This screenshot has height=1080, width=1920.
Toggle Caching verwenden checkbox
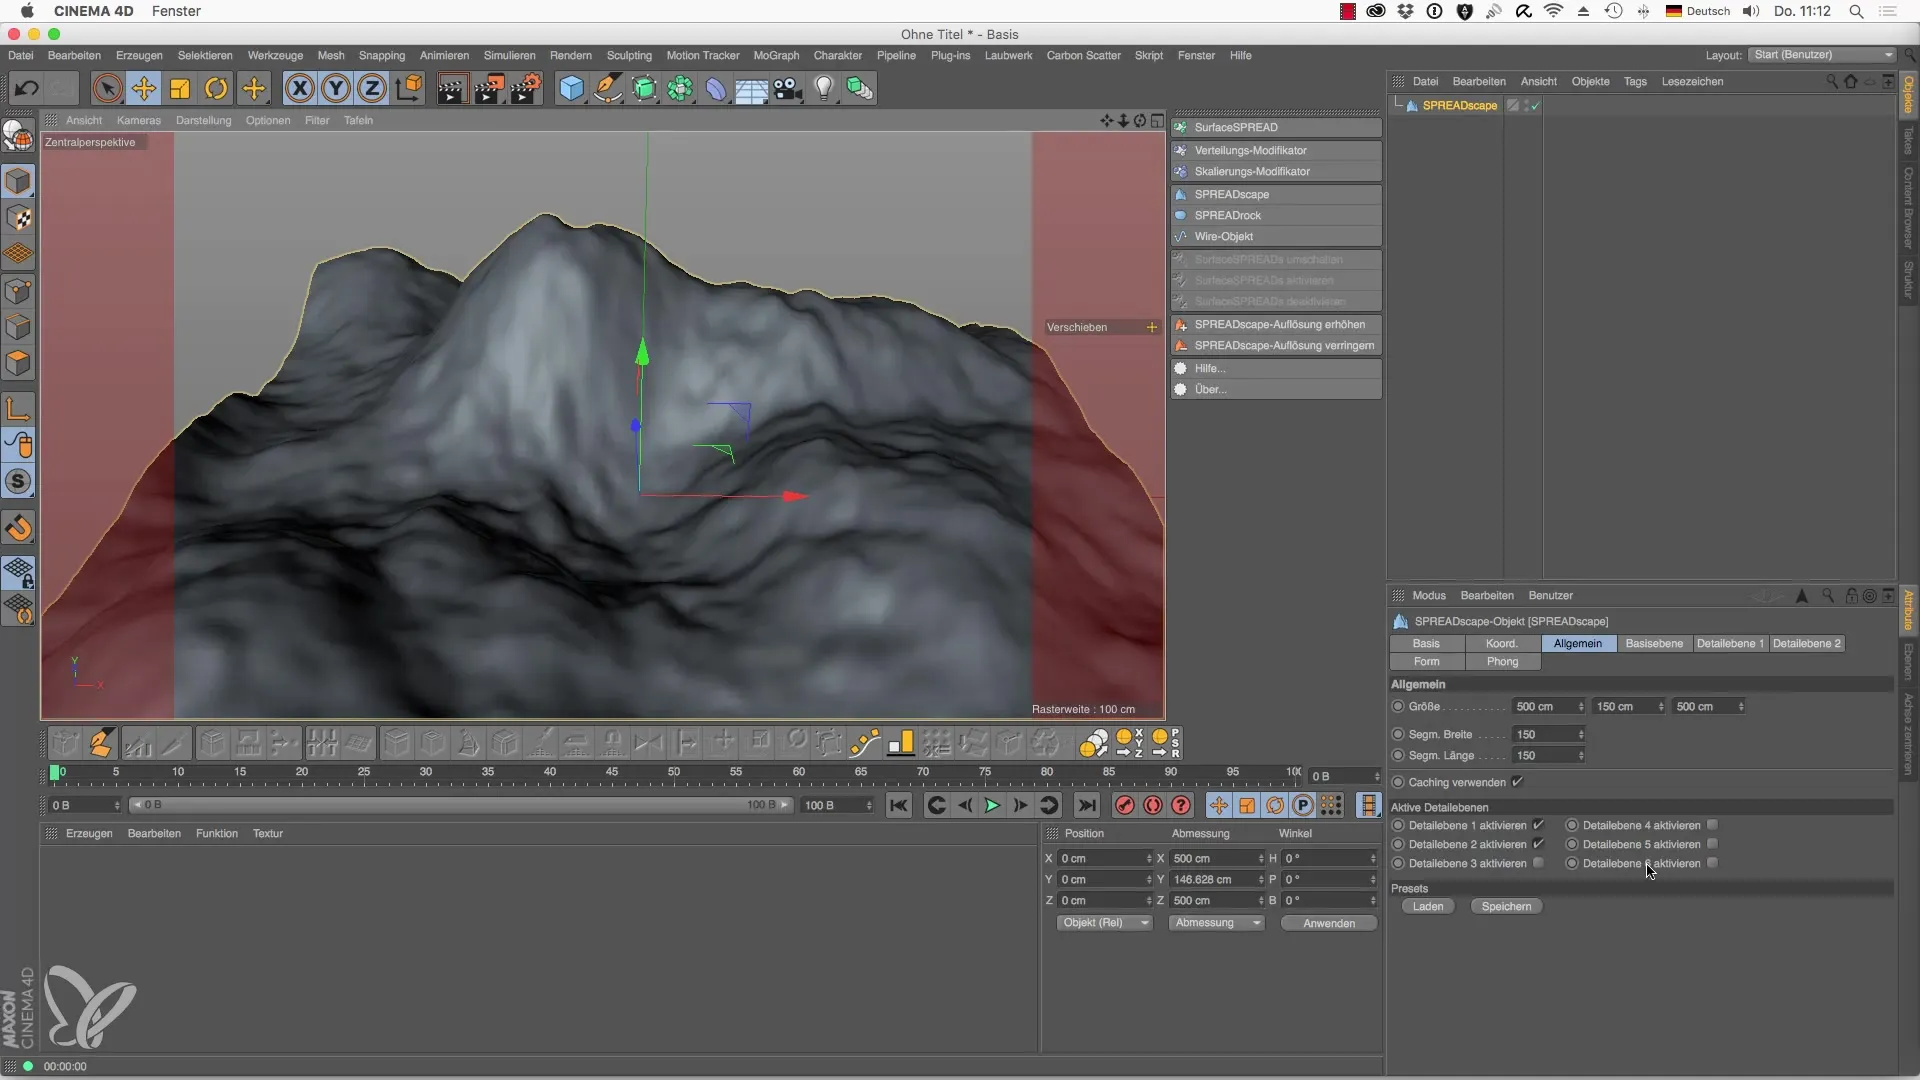1517,782
